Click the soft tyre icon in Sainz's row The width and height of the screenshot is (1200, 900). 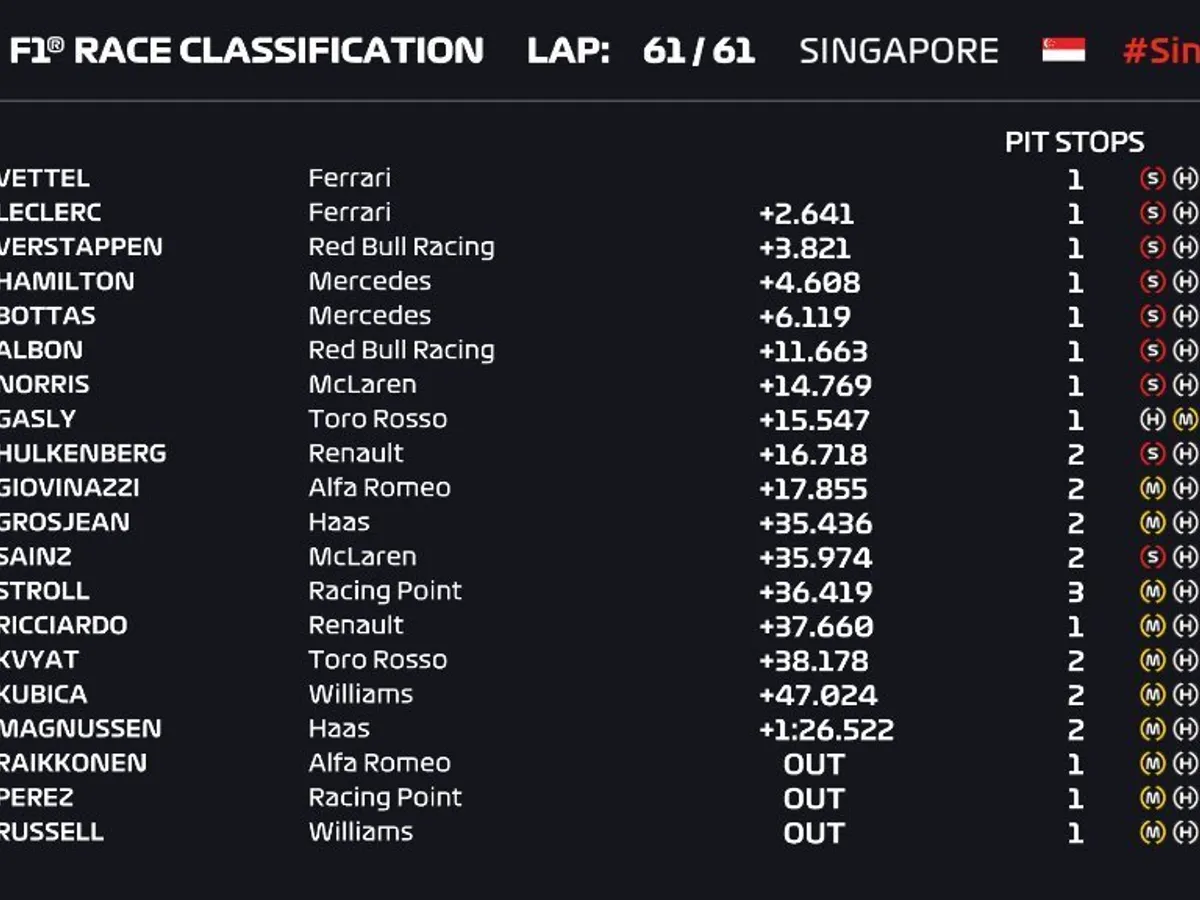(1153, 558)
